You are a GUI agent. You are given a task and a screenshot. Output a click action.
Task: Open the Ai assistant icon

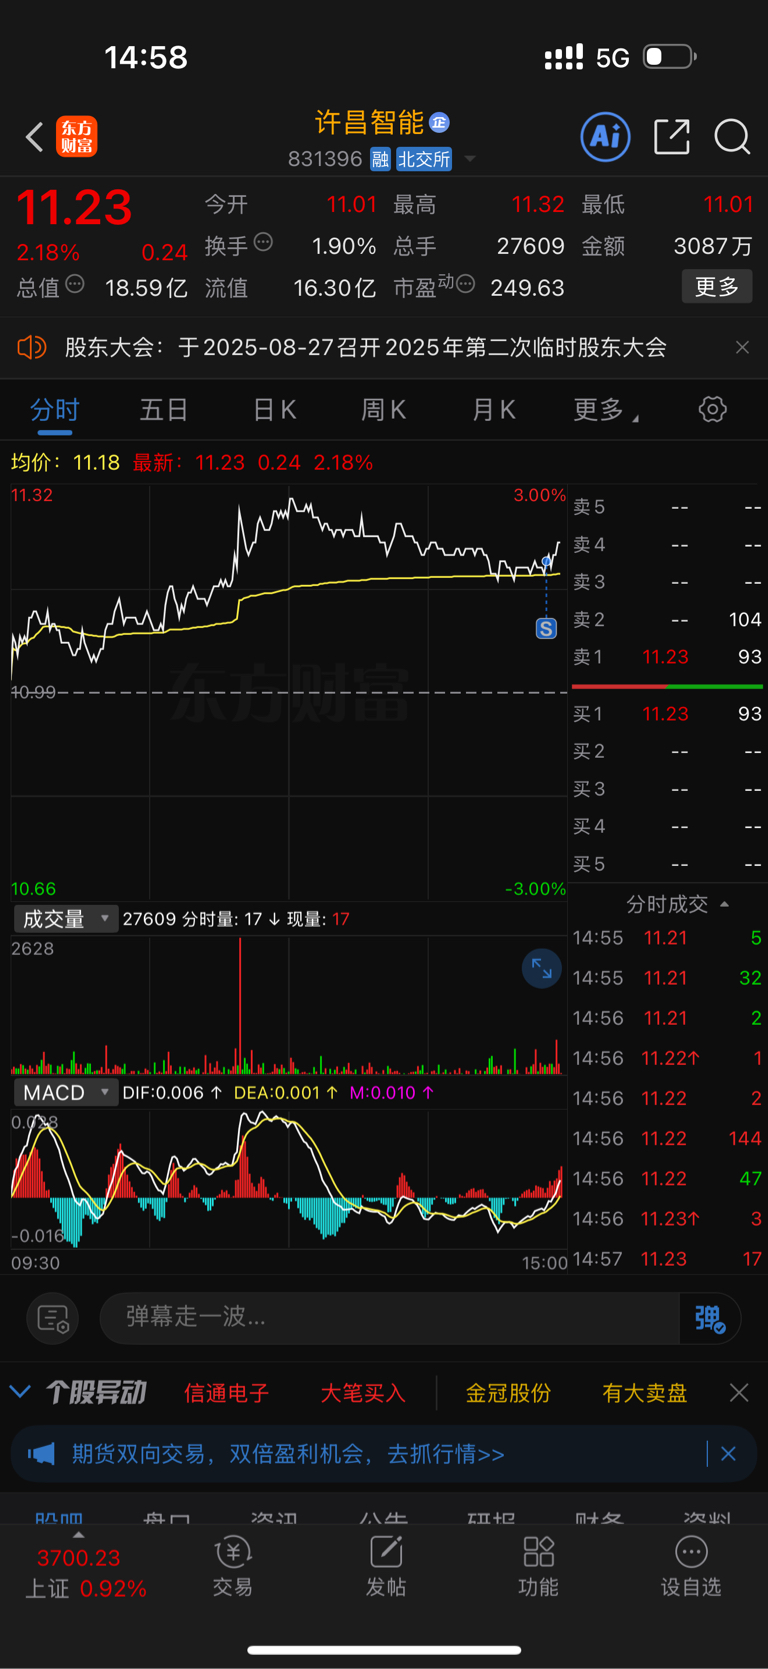[605, 136]
